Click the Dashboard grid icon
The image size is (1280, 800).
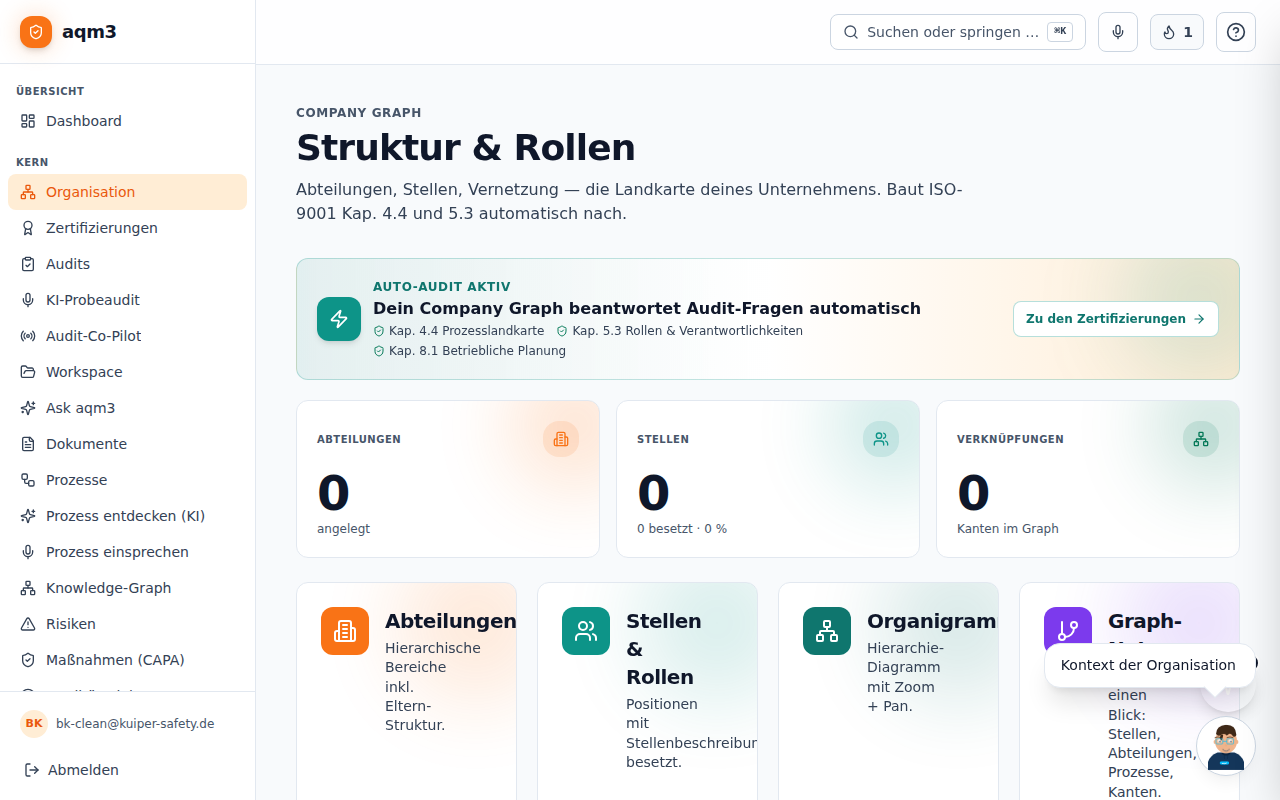point(28,121)
